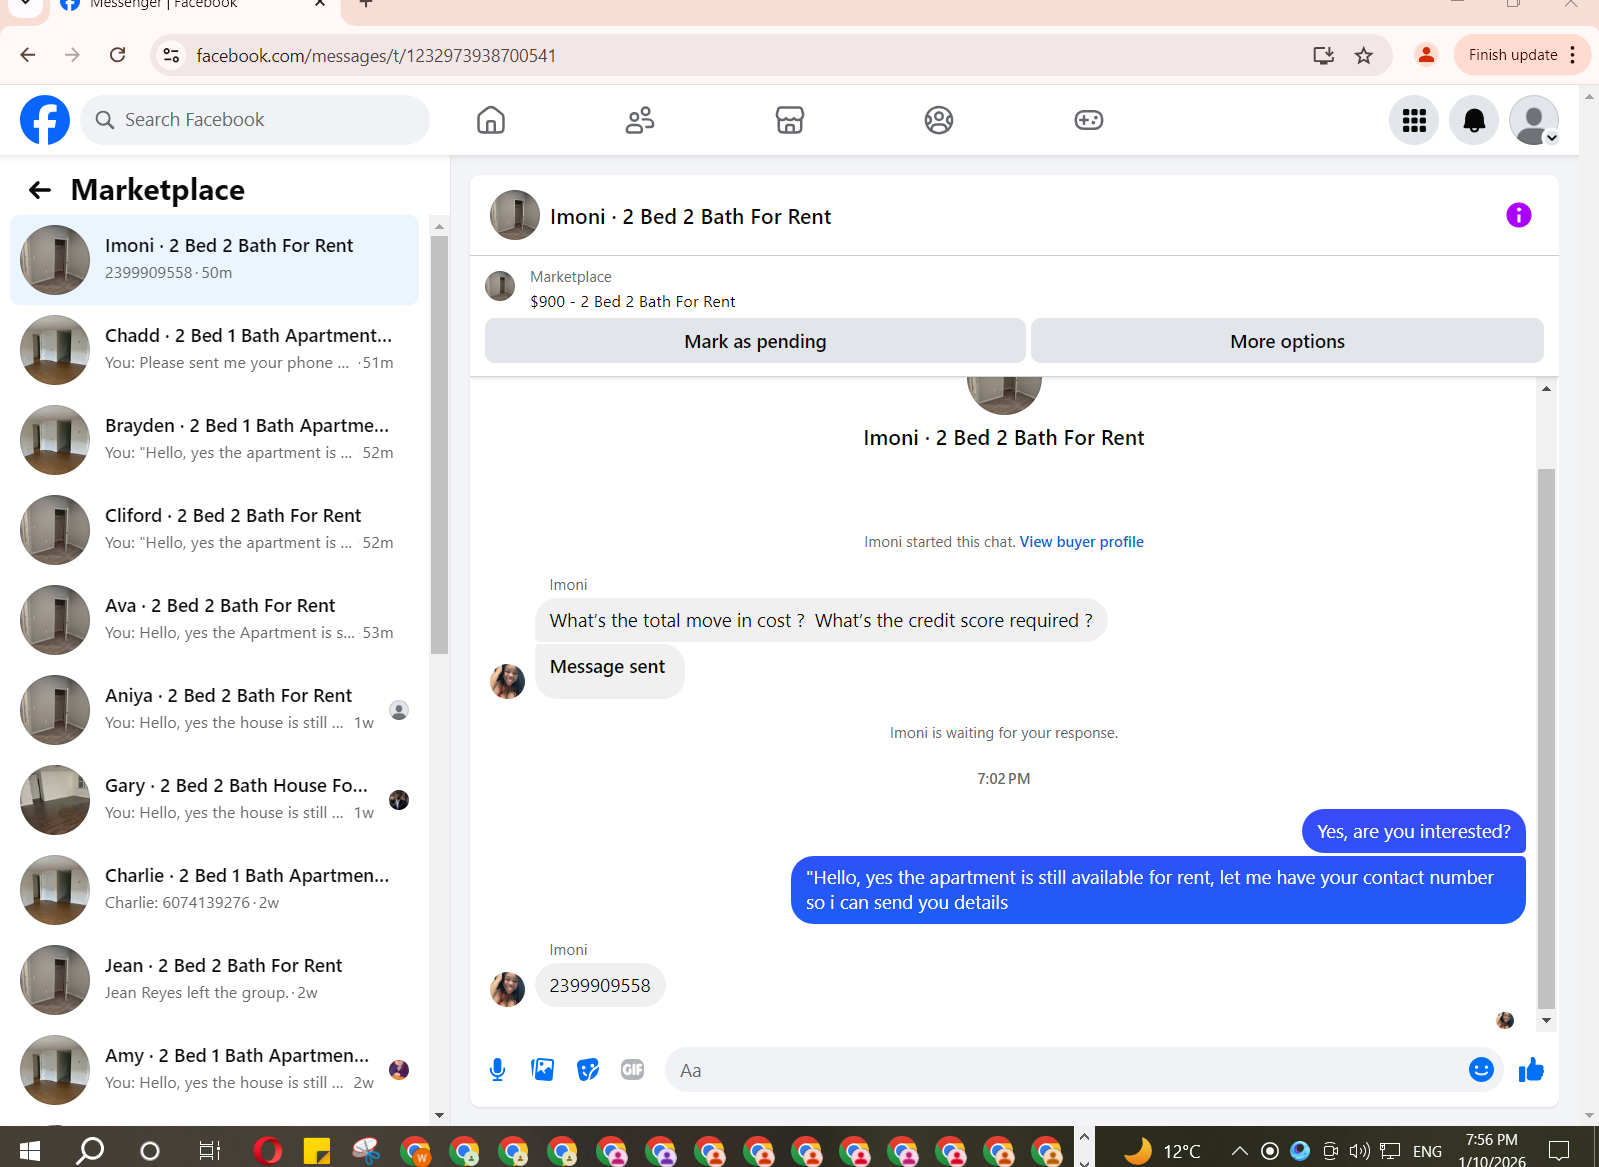The width and height of the screenshot is (1599, 1167).
Task: Click the chat header Imoni thumbnail
Action: tap(515, 215)
